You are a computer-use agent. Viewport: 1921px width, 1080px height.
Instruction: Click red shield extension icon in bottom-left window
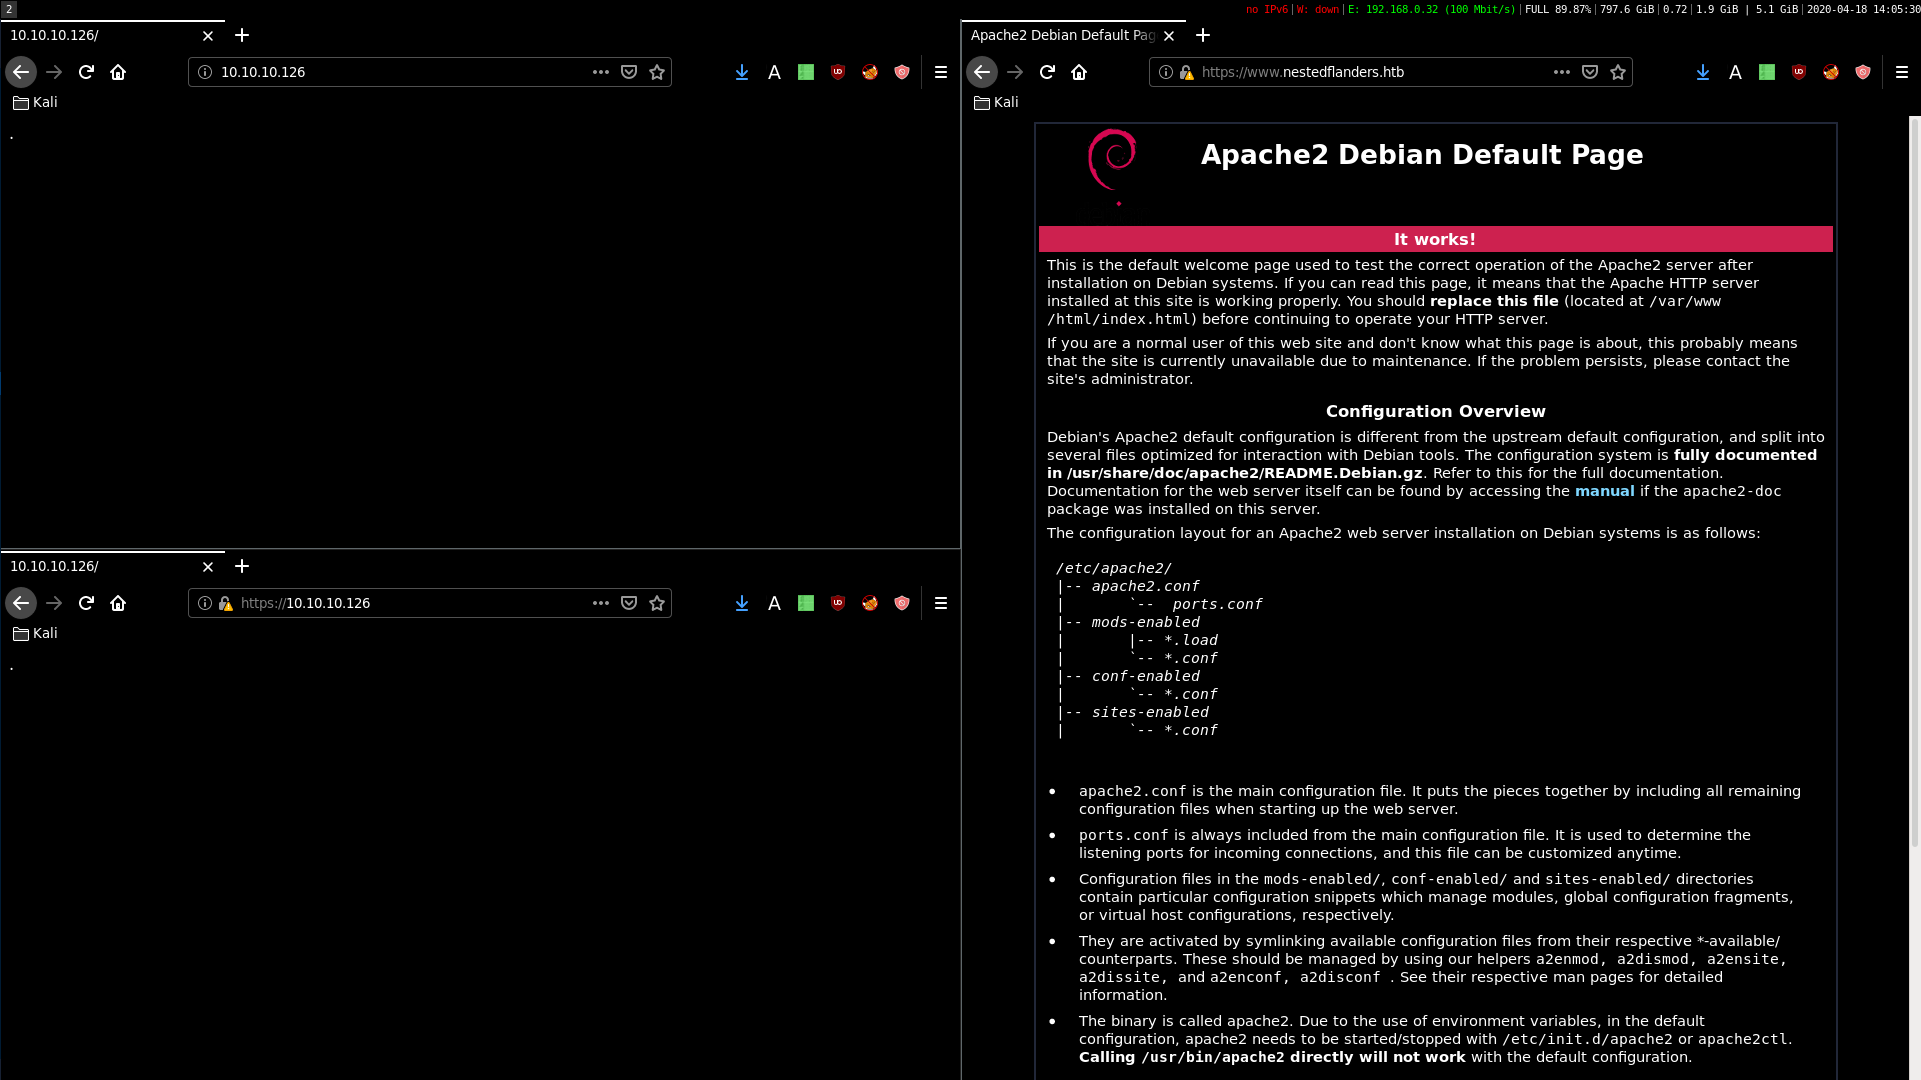tap(902, 603)
